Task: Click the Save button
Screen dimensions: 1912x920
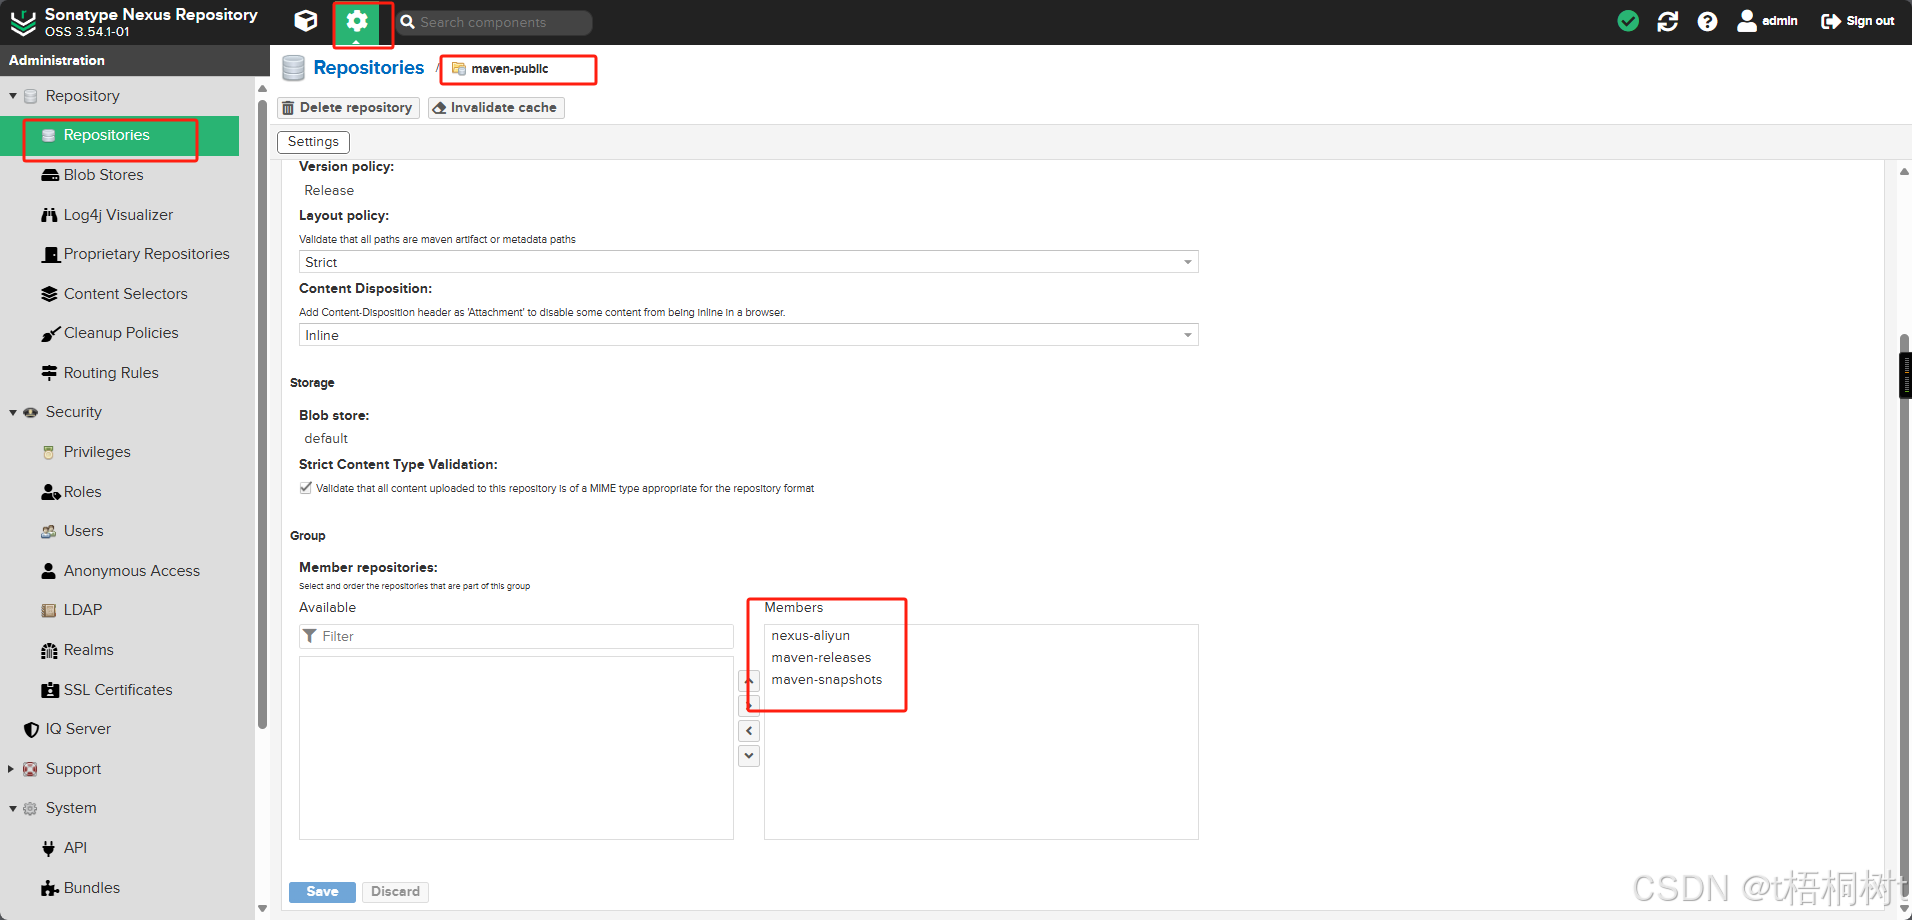Action: [322, 892]
